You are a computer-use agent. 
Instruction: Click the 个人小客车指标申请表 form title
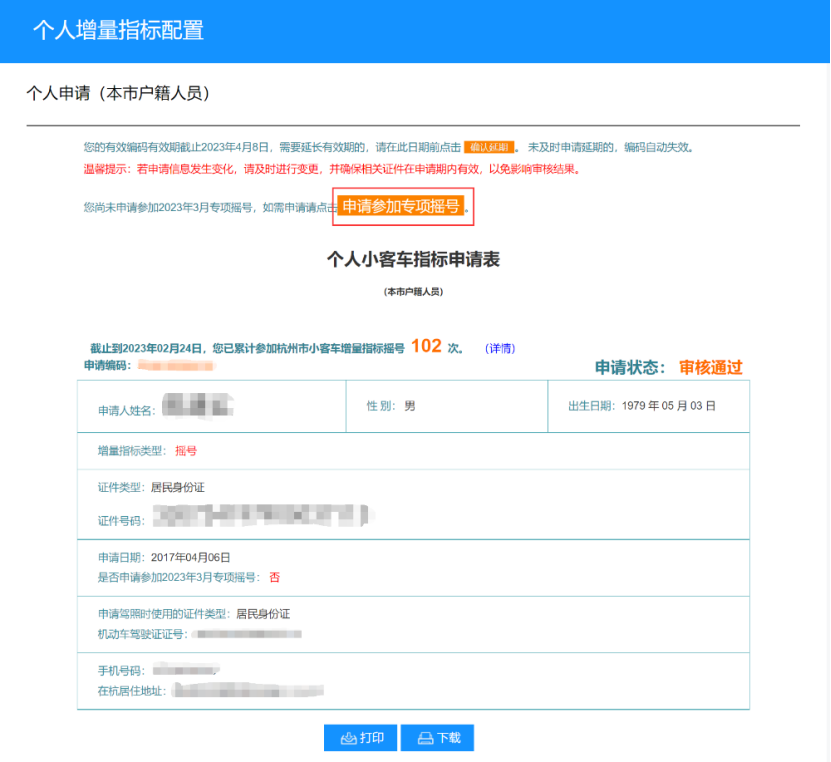click(413, 259)
